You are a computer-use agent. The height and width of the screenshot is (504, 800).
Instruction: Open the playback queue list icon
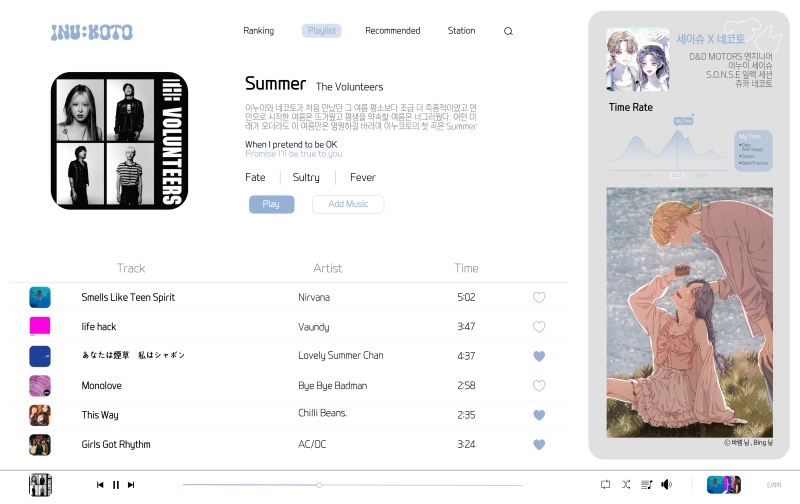tap(646, 484)
